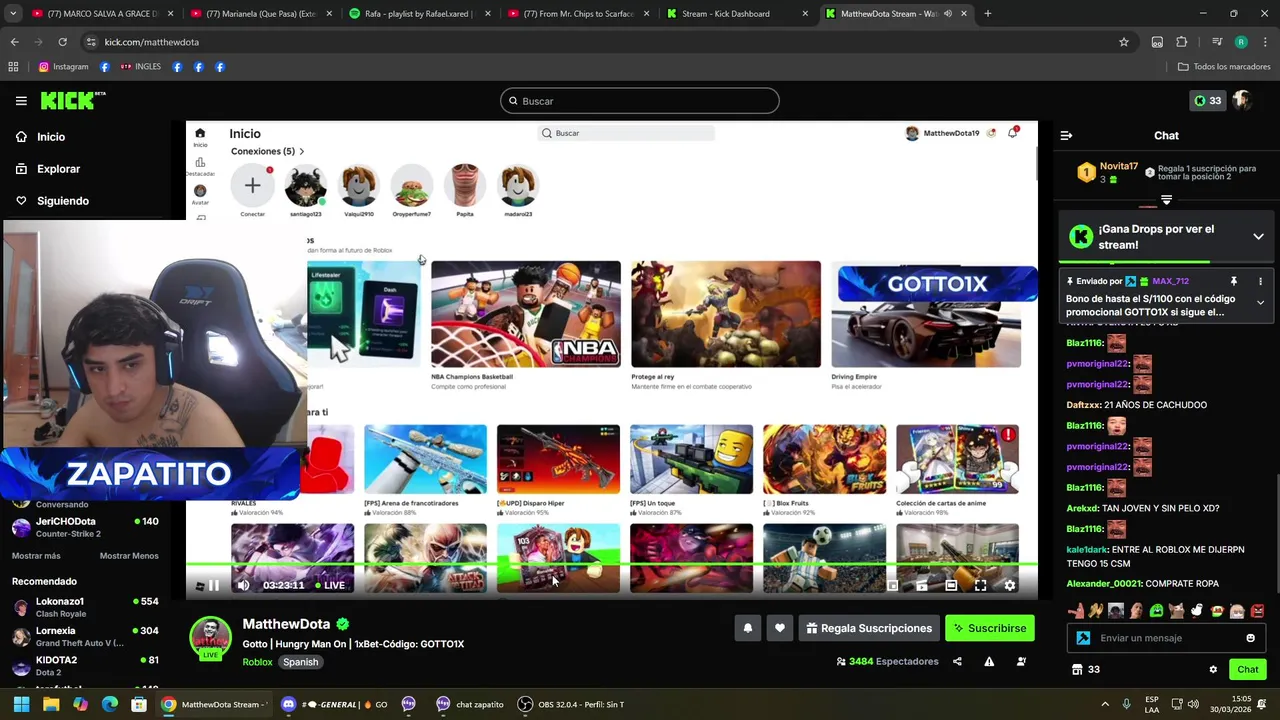Open Todos los marcadores folder

tap(1224, 67)
